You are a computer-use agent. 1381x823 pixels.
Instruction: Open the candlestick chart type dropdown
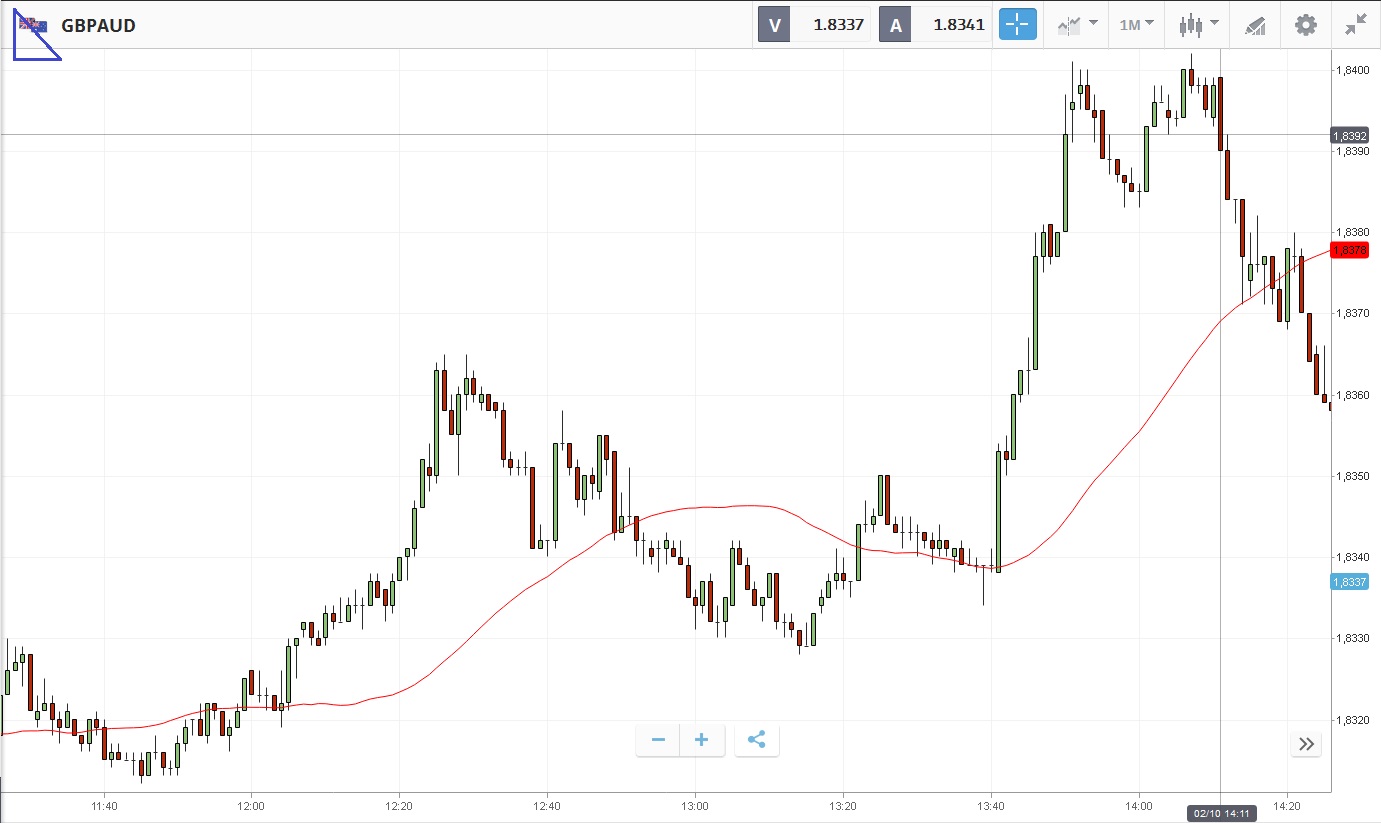pos(1198,25)
